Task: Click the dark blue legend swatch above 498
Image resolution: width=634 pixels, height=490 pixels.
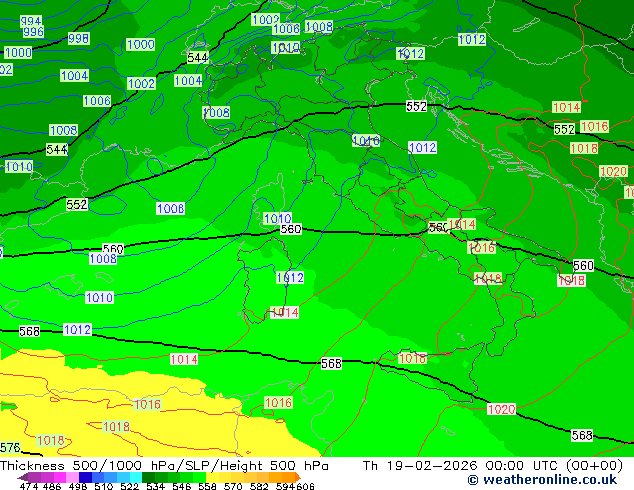Action: click(x=84, y=477)
